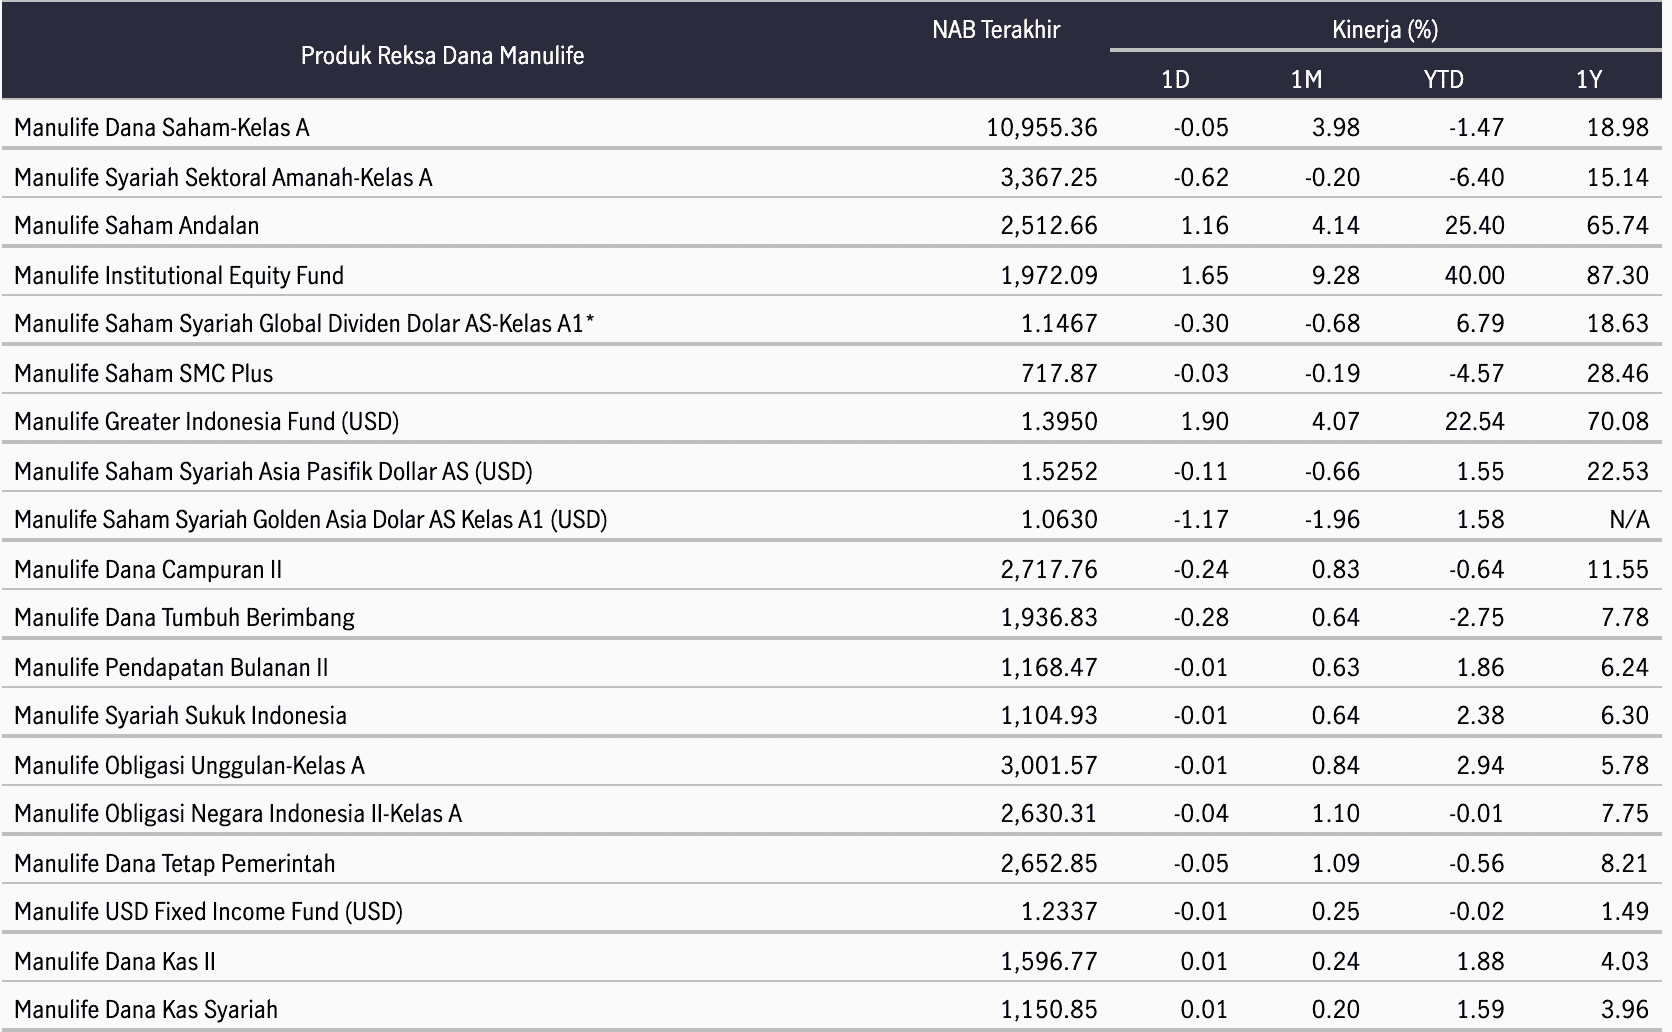Viewport: 1672px width, 1032px height.
Task: Click NAB value 1,596.77
Action: (x=1049, y=961)
